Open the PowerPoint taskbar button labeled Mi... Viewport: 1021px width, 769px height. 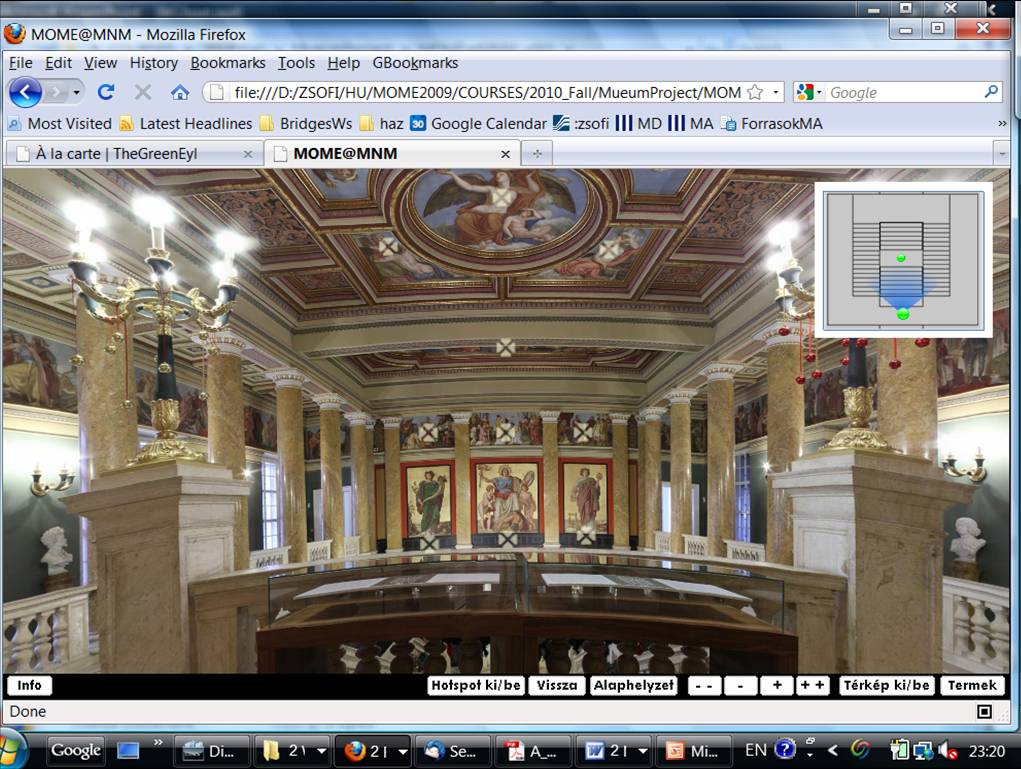[x=695, y=751]
